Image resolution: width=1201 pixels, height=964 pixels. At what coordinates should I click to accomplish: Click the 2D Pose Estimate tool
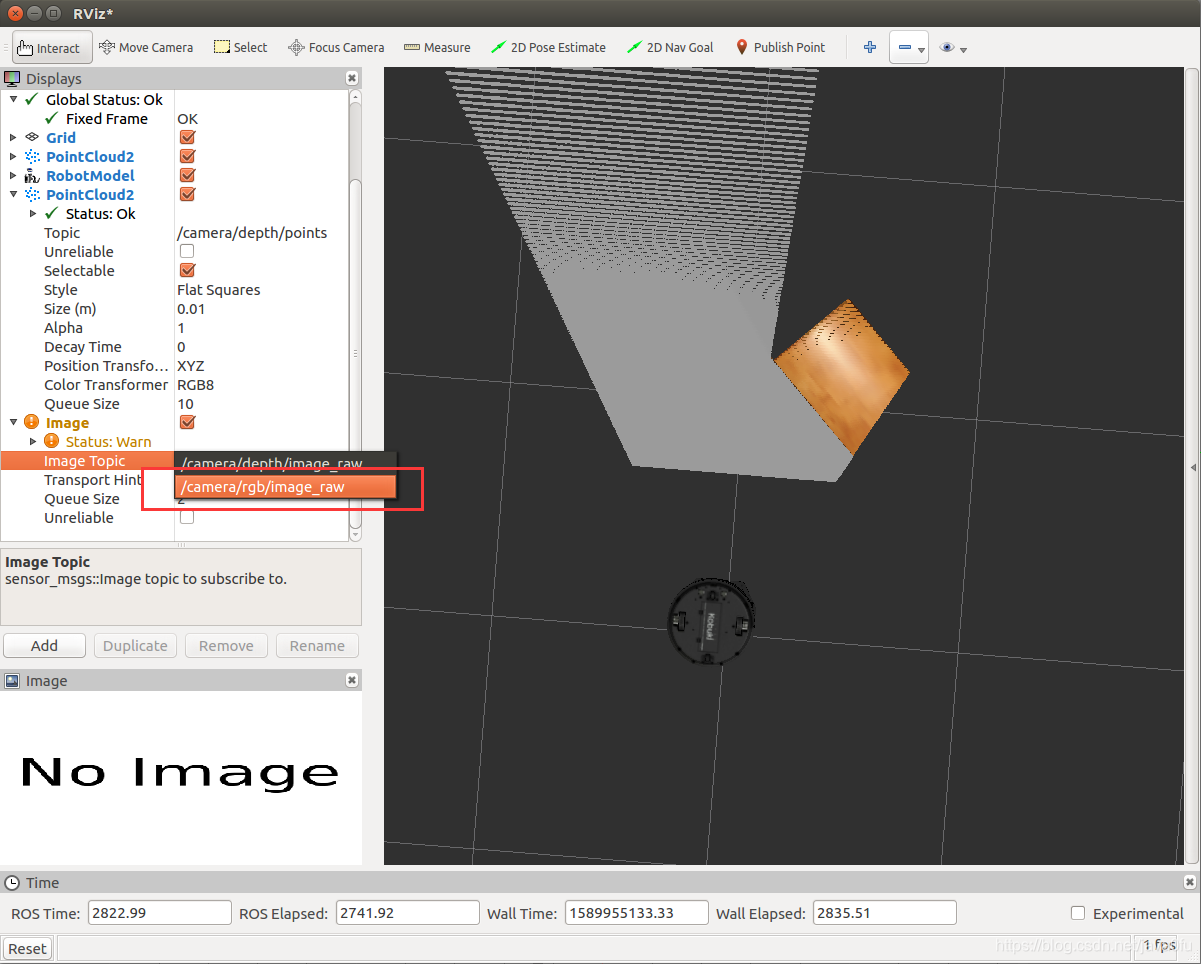tap(549, 47)
